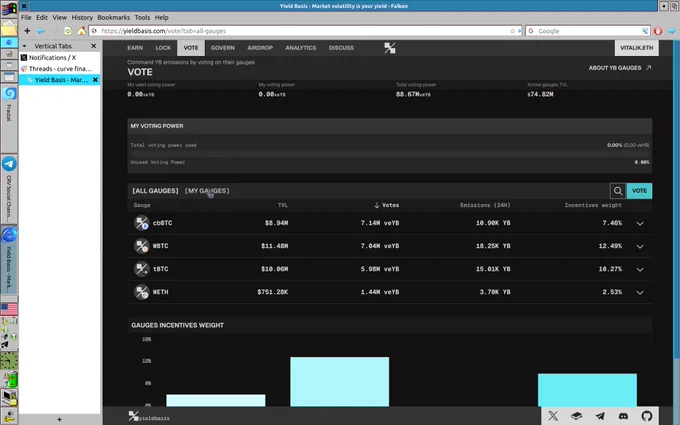Open the GOVERN navigation tab
Image resolution: width=680 pixels, height=425 pixels.
(x=222, y=48)
